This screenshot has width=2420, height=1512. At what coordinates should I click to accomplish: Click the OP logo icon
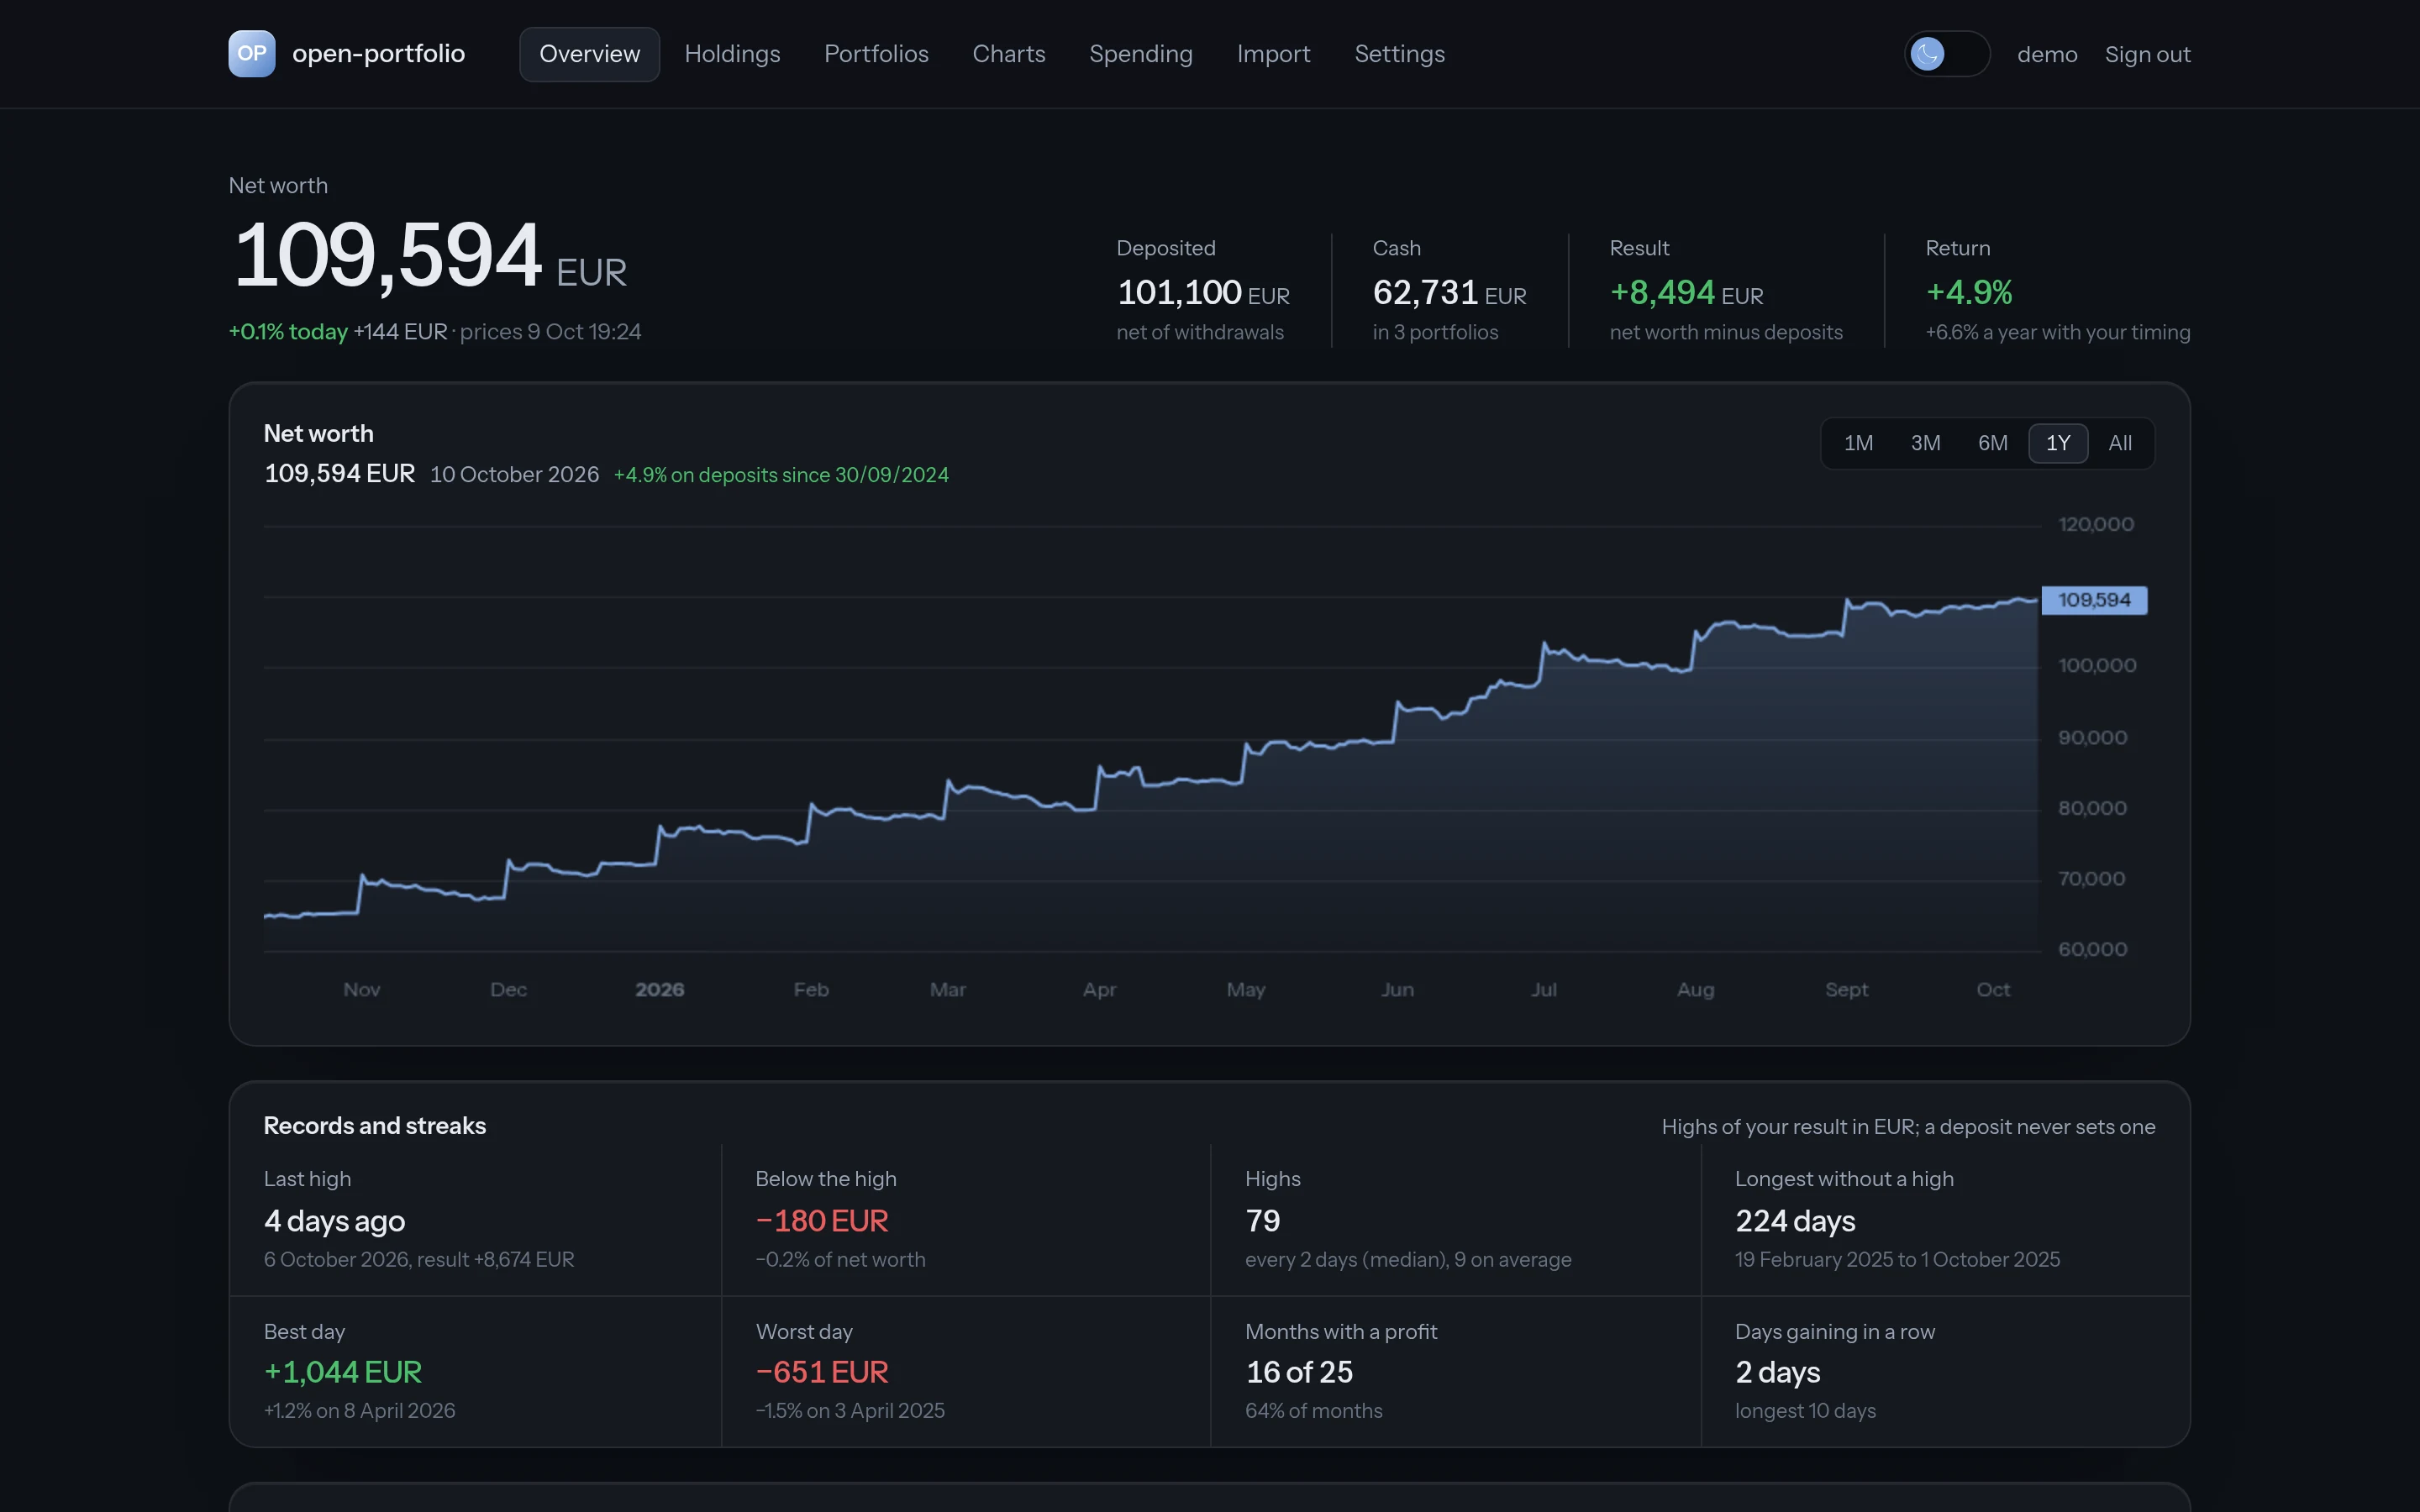pyautogui.click(x=251, y=54)
